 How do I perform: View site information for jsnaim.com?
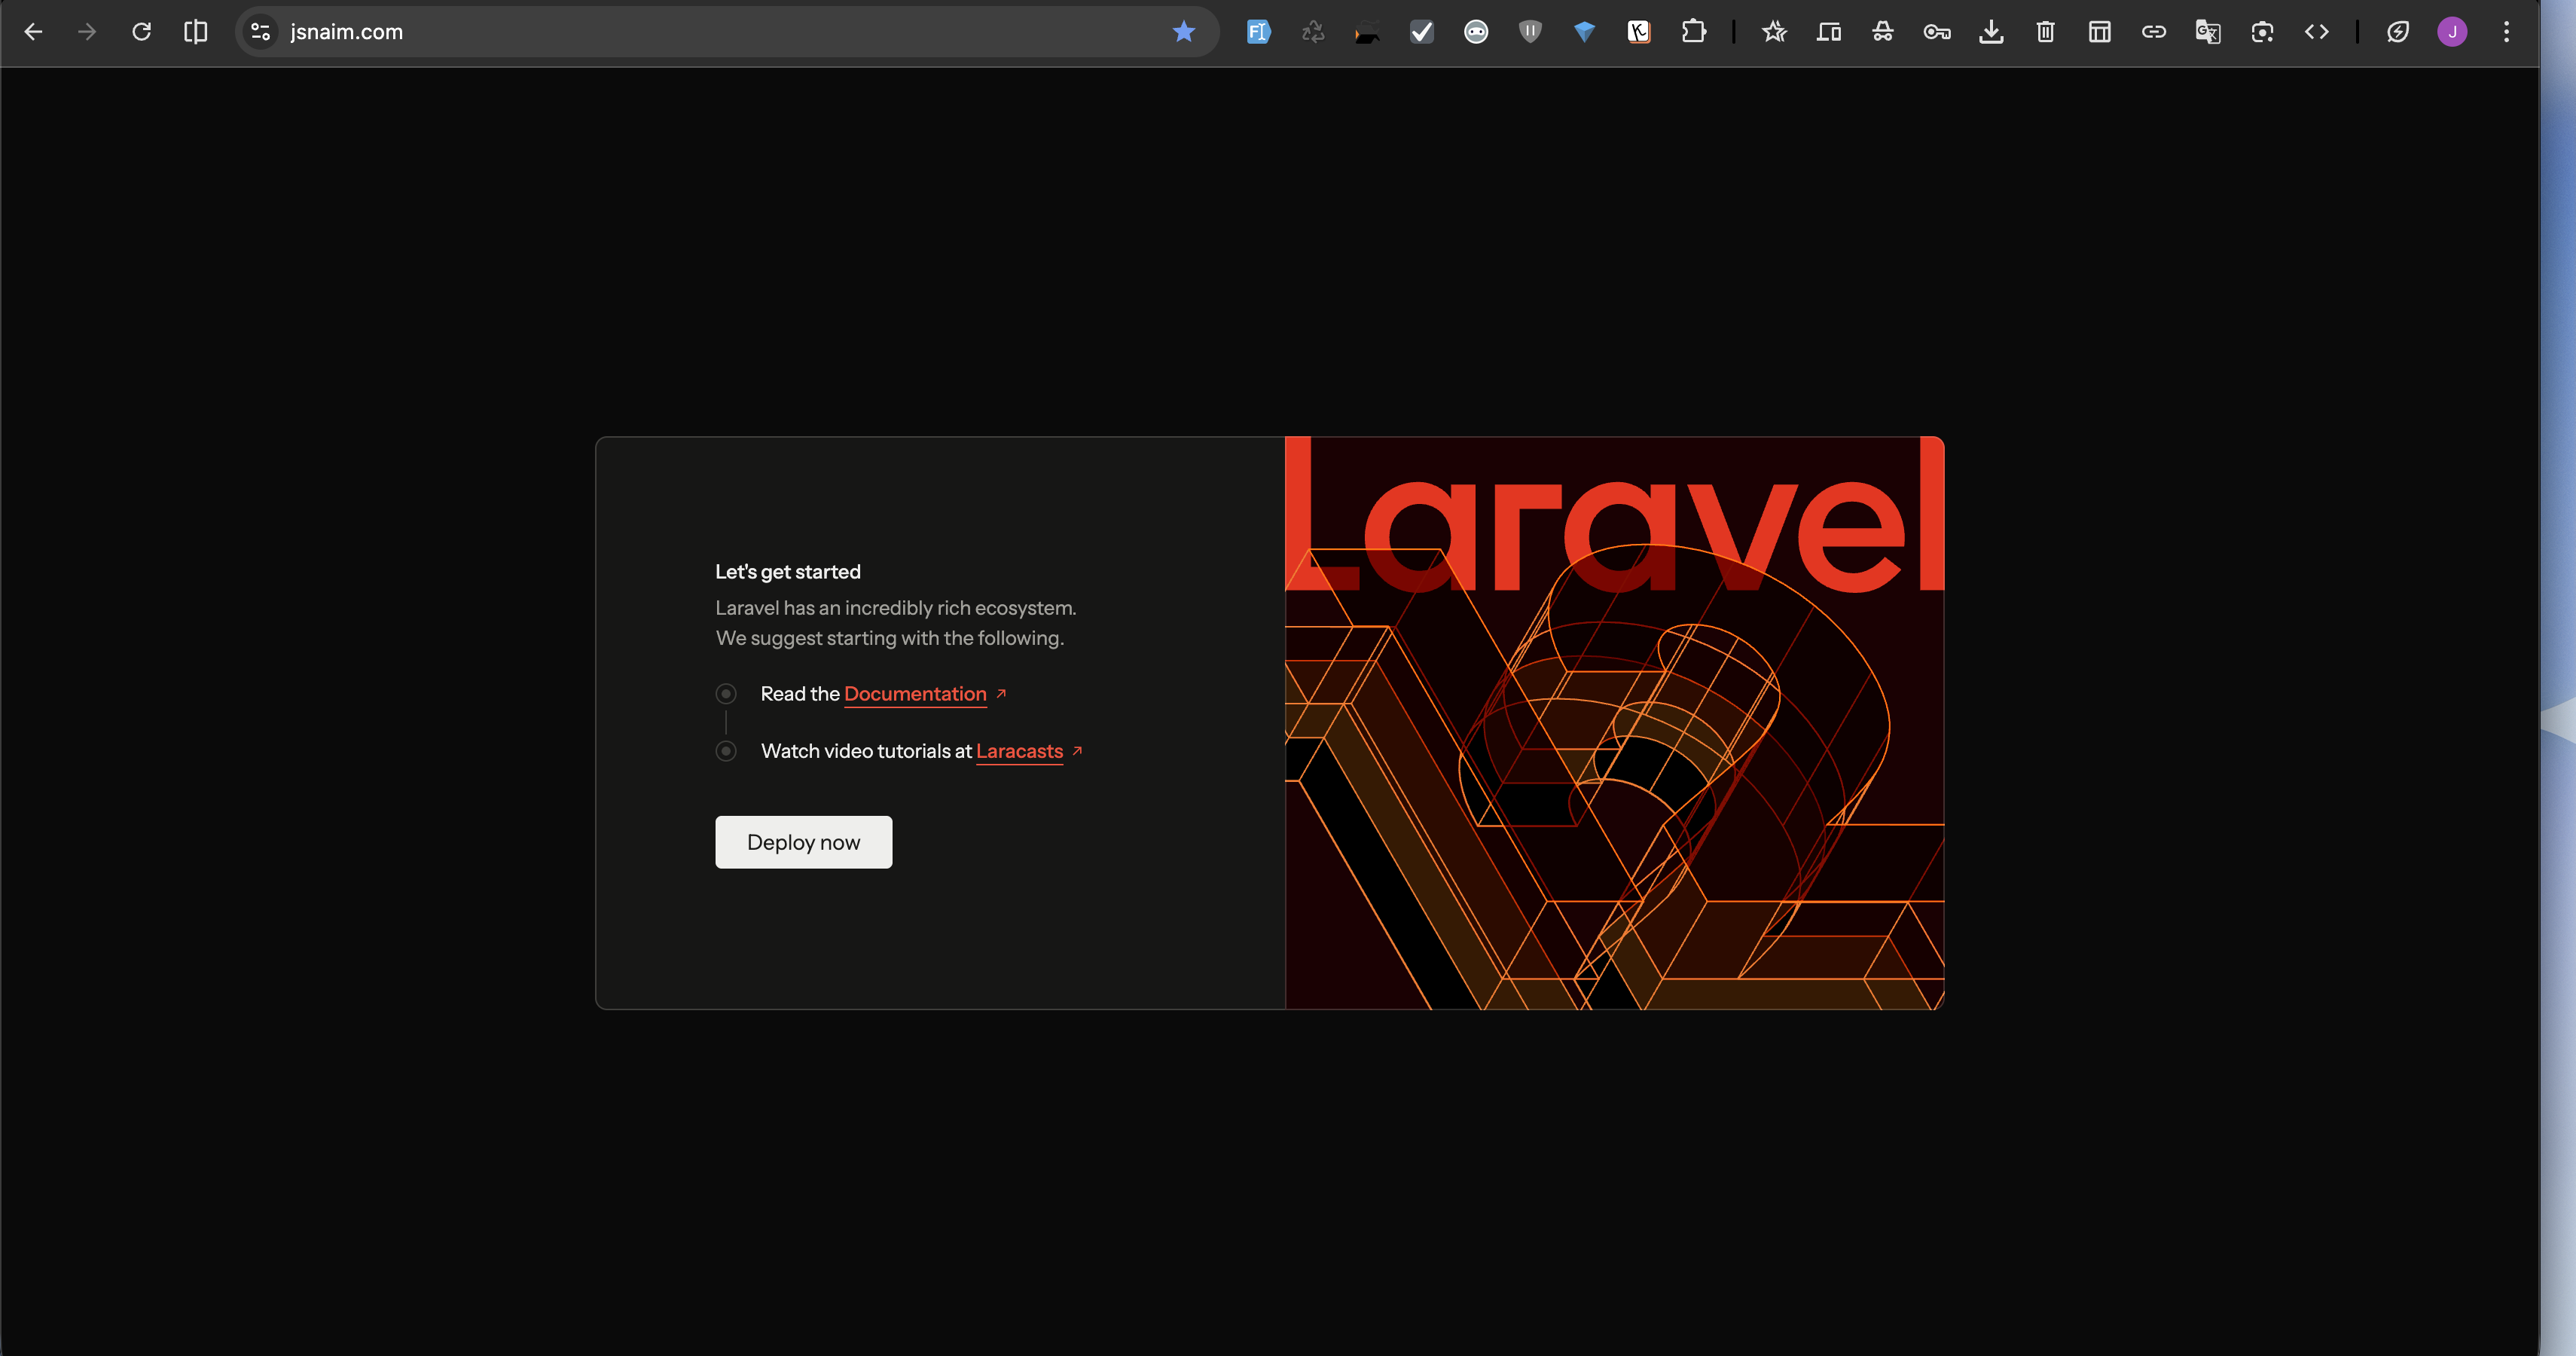click(x=261, y=32)
